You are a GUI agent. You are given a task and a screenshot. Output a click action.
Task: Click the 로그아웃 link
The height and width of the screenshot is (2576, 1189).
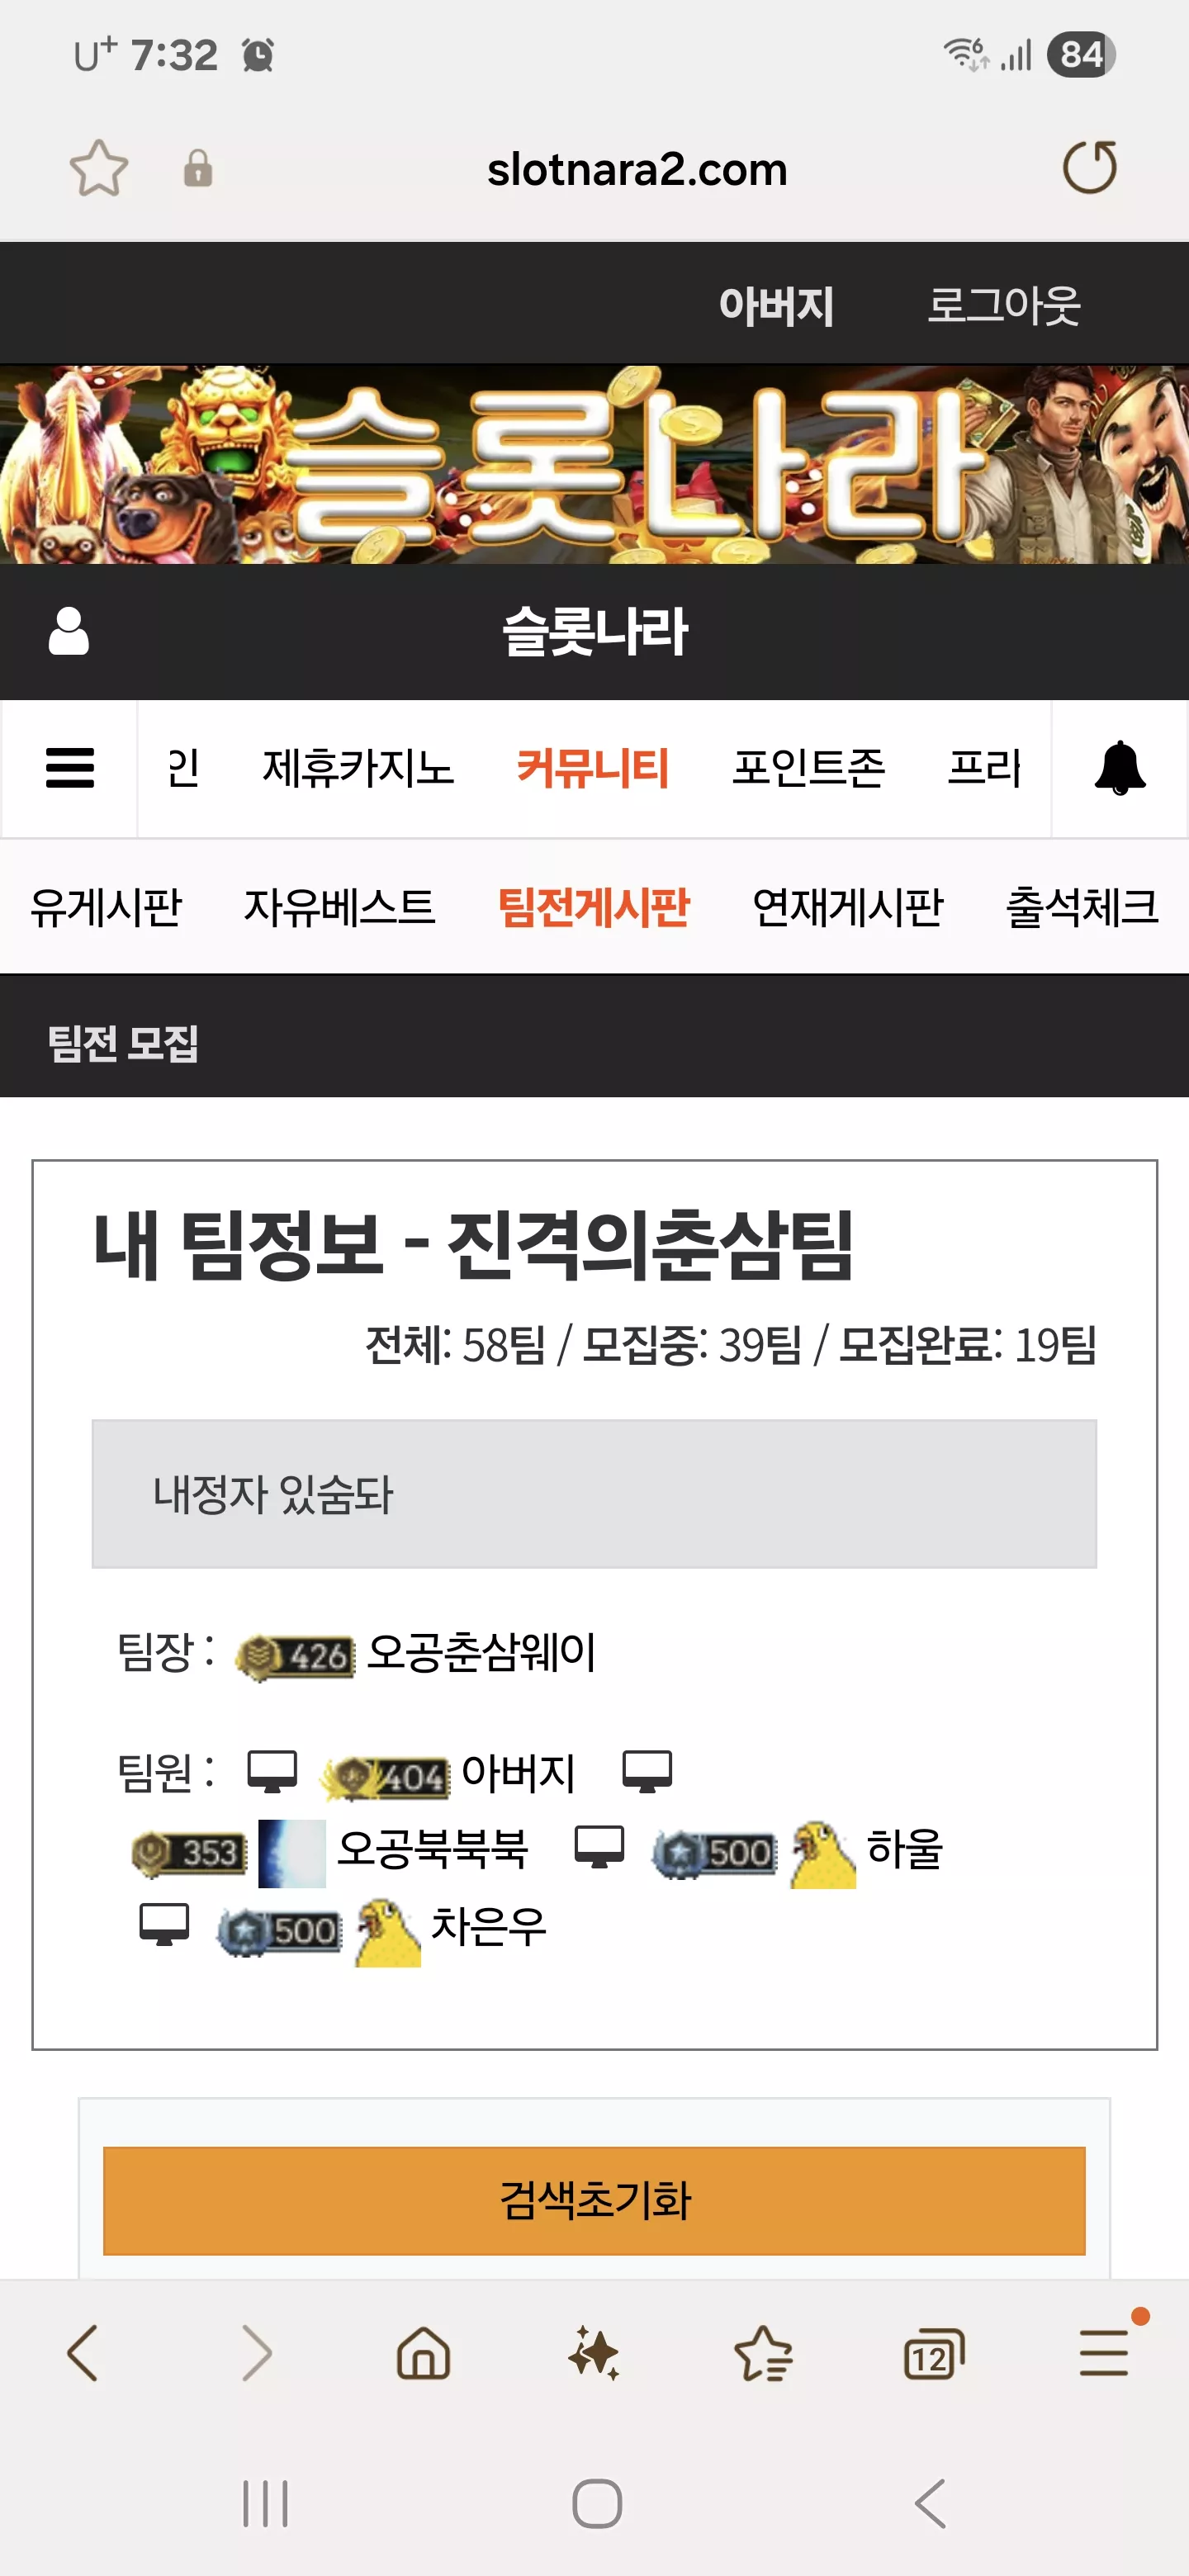[x=1004, y=304]
